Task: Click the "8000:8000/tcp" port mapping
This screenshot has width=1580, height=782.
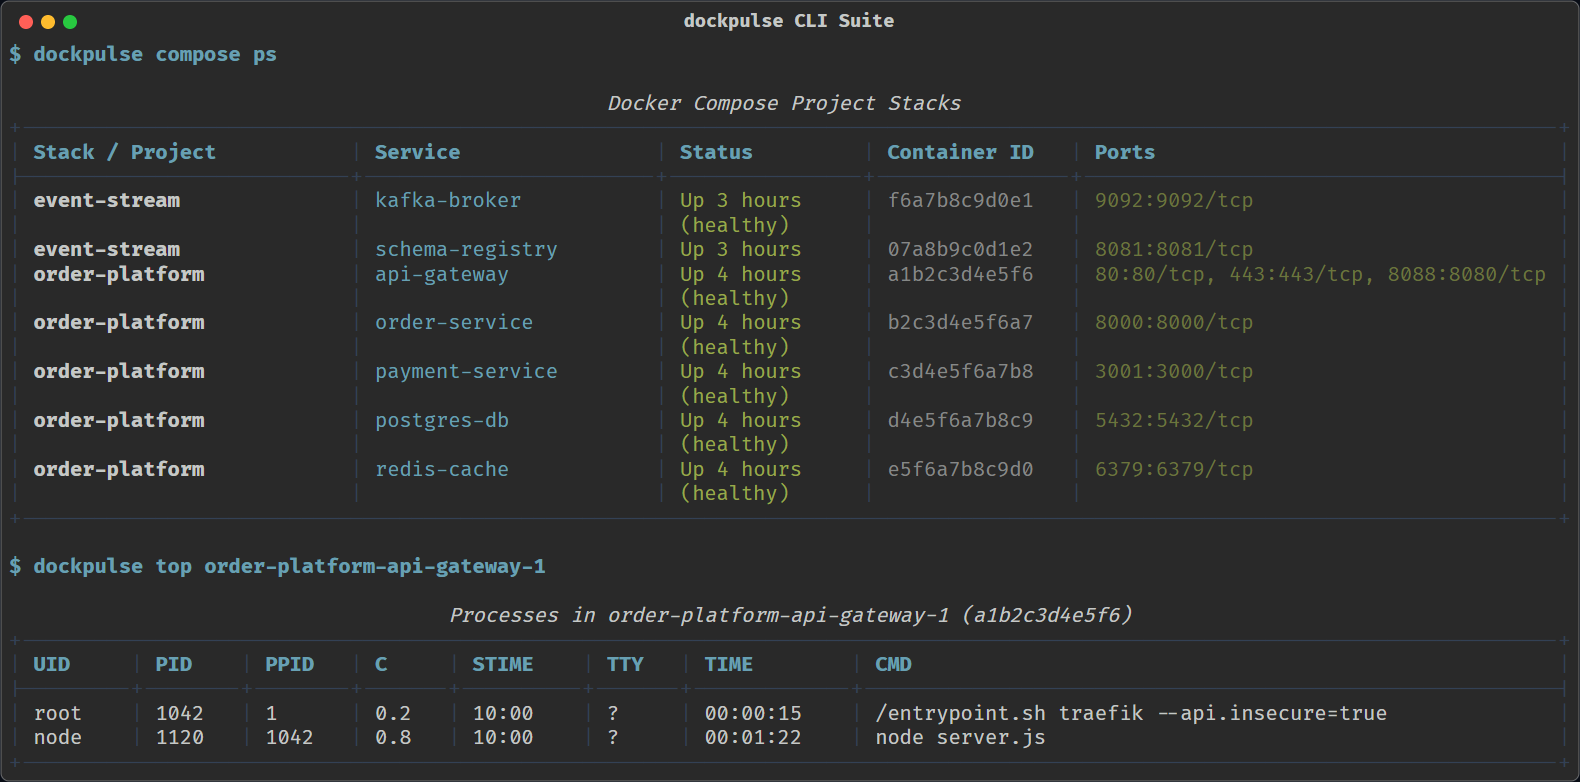Action: 1174,323
